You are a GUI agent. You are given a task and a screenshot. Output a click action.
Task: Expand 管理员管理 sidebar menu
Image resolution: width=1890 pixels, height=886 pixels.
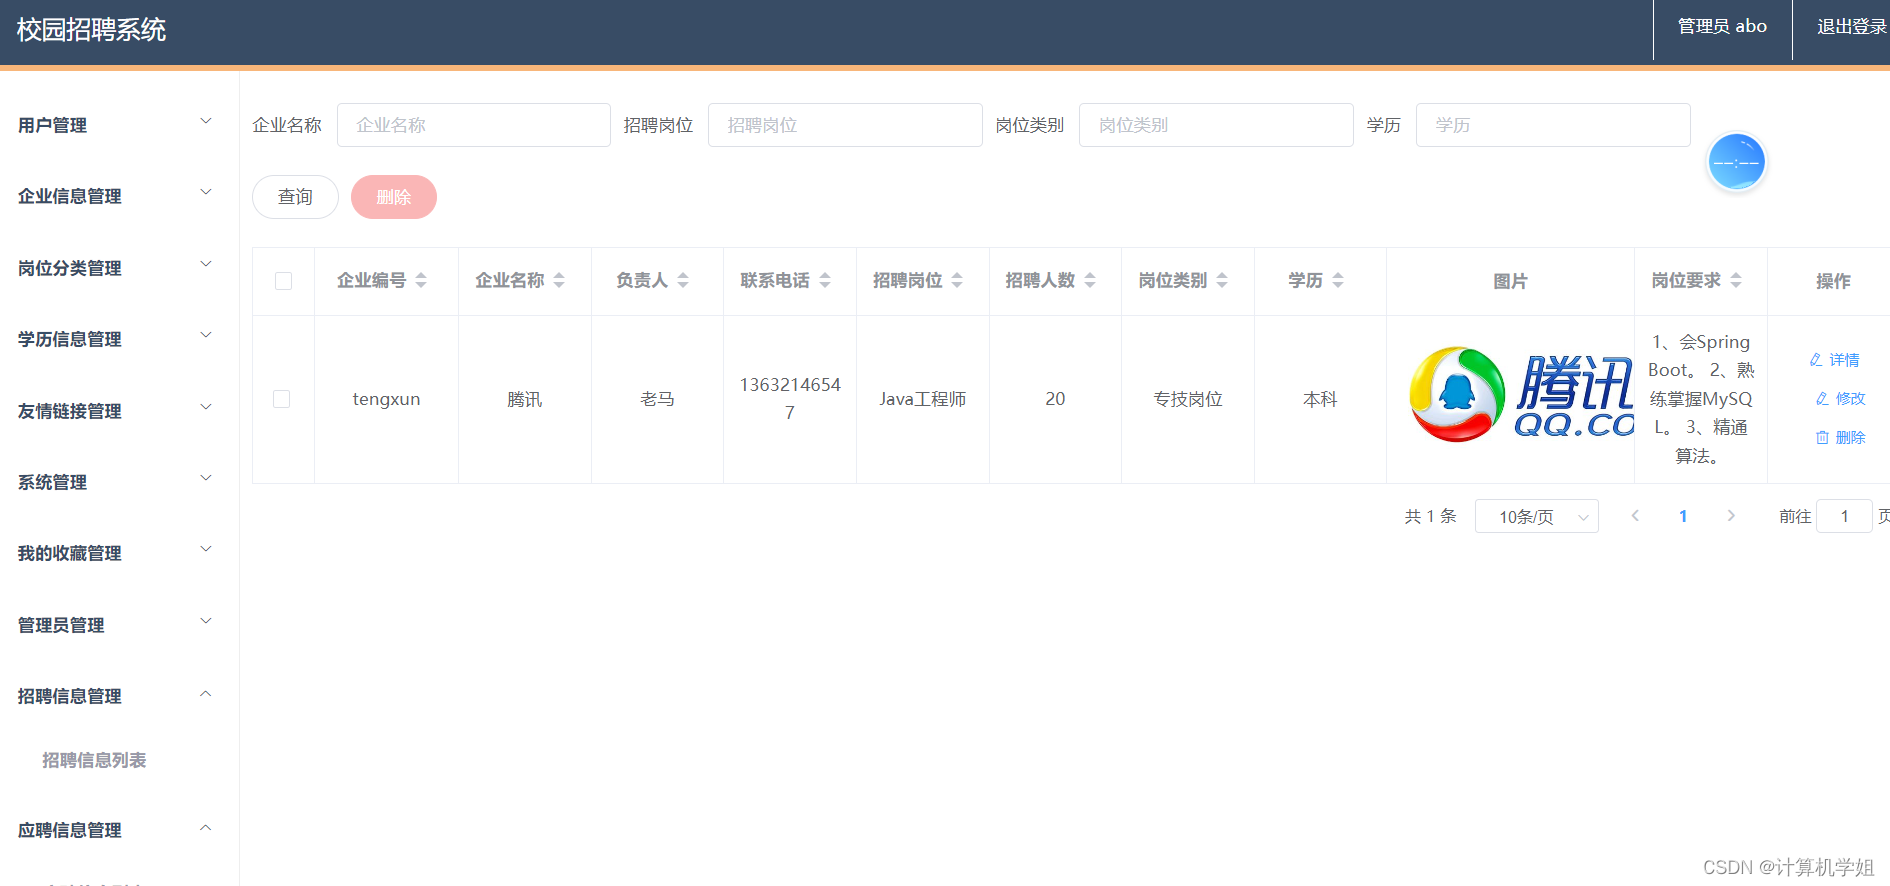(x=120, y=625)
